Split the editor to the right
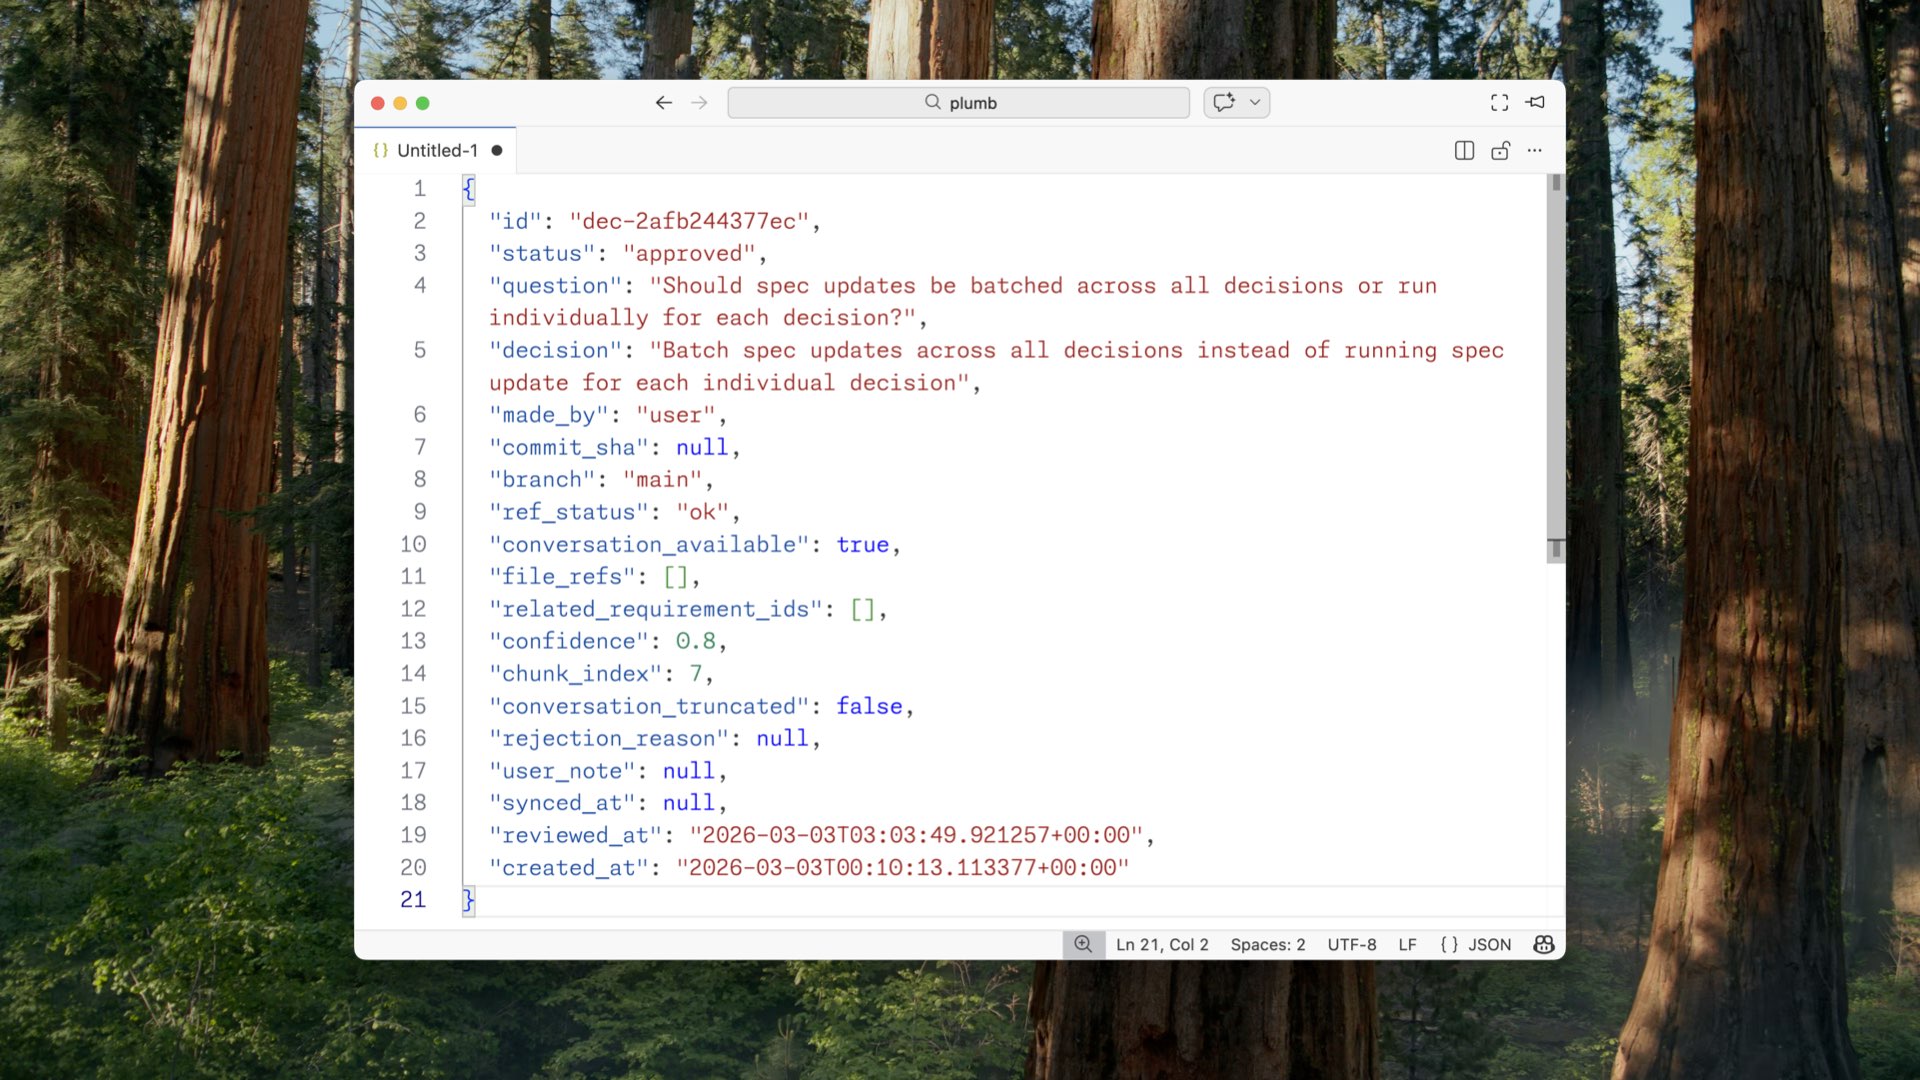 click(x=1464, y=151)
